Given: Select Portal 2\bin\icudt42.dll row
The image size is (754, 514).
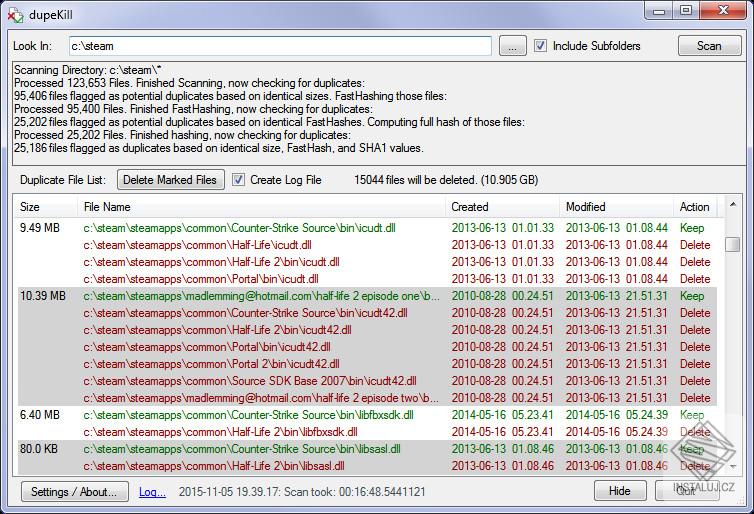Looking at the screenshot, I should coord(367,364).
